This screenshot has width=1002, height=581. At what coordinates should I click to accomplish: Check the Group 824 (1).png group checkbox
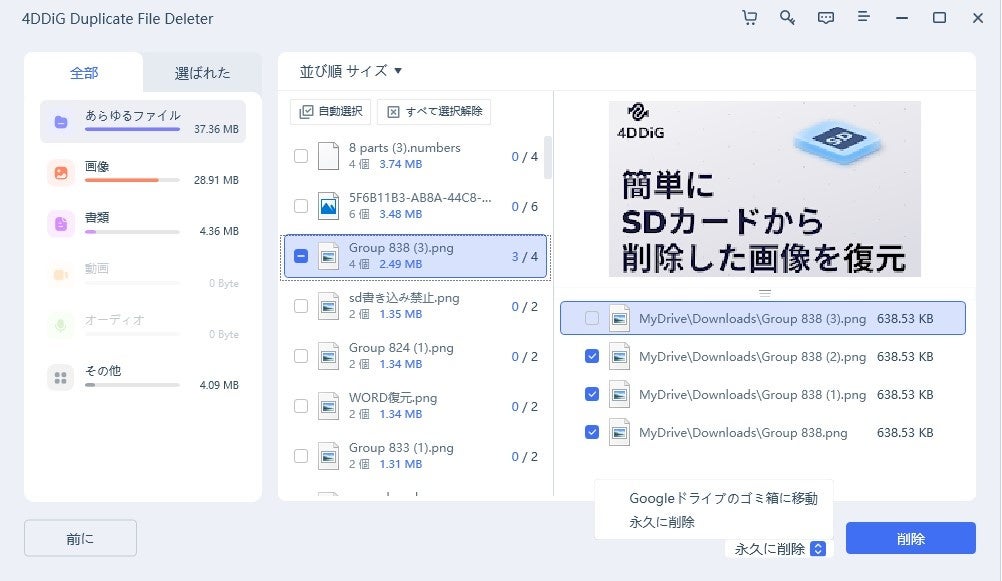[300, 356]
